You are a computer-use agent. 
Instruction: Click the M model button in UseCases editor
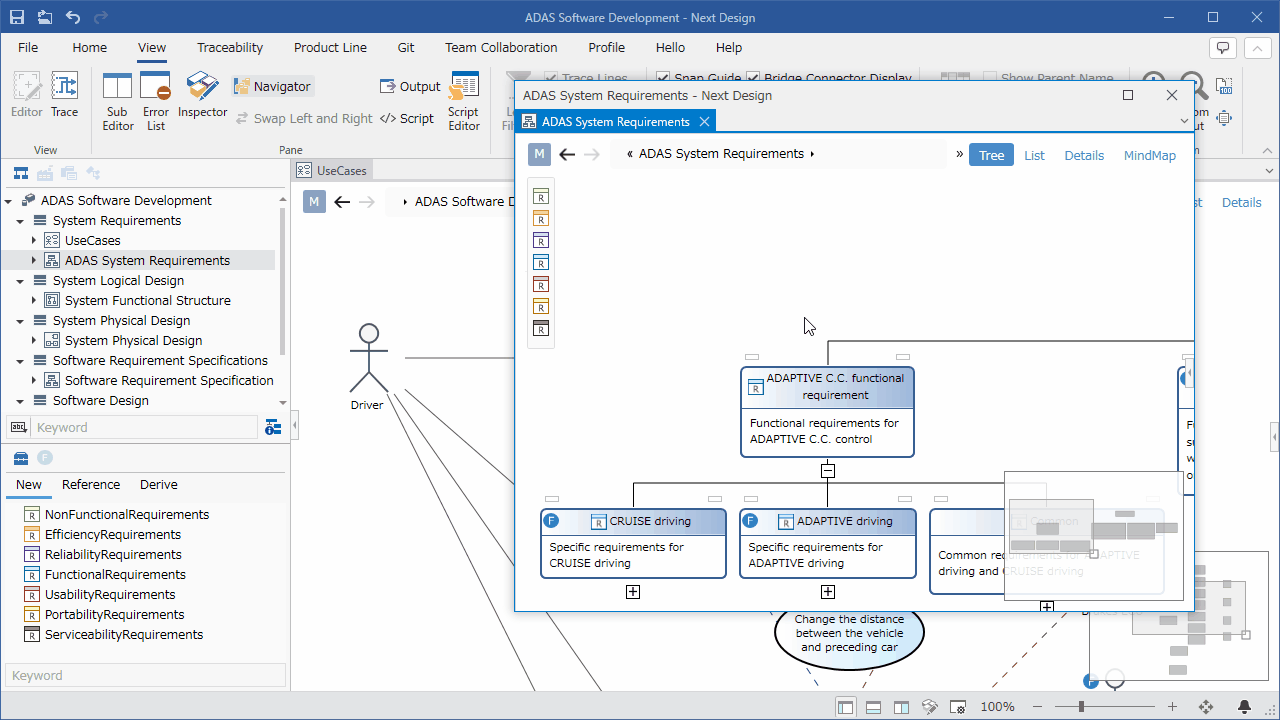point(314,202)
